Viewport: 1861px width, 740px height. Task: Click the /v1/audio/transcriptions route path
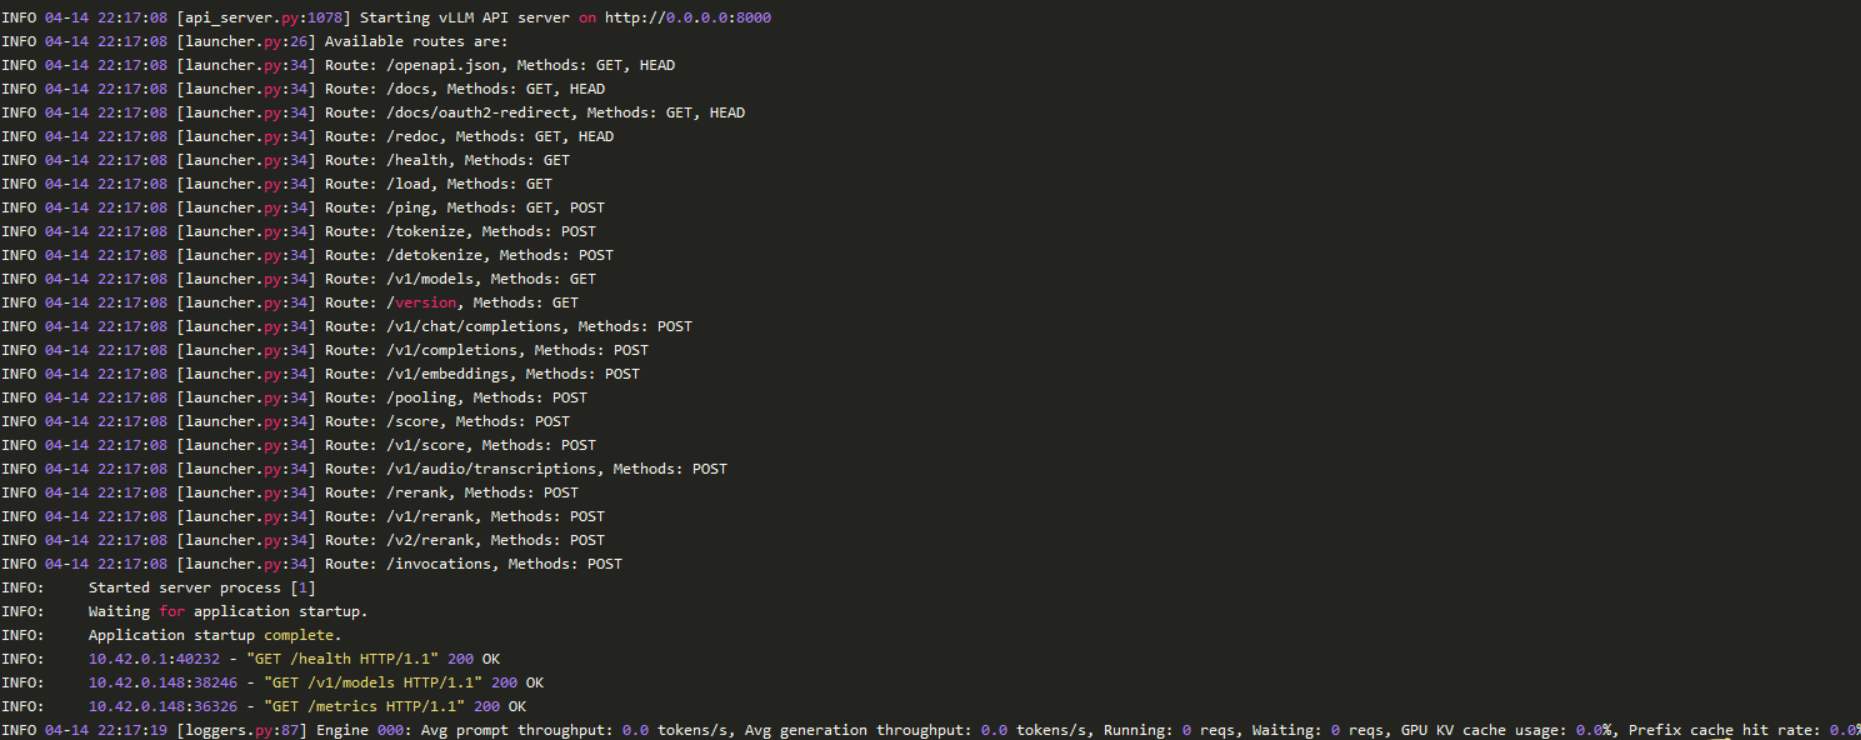pos(491,469)
